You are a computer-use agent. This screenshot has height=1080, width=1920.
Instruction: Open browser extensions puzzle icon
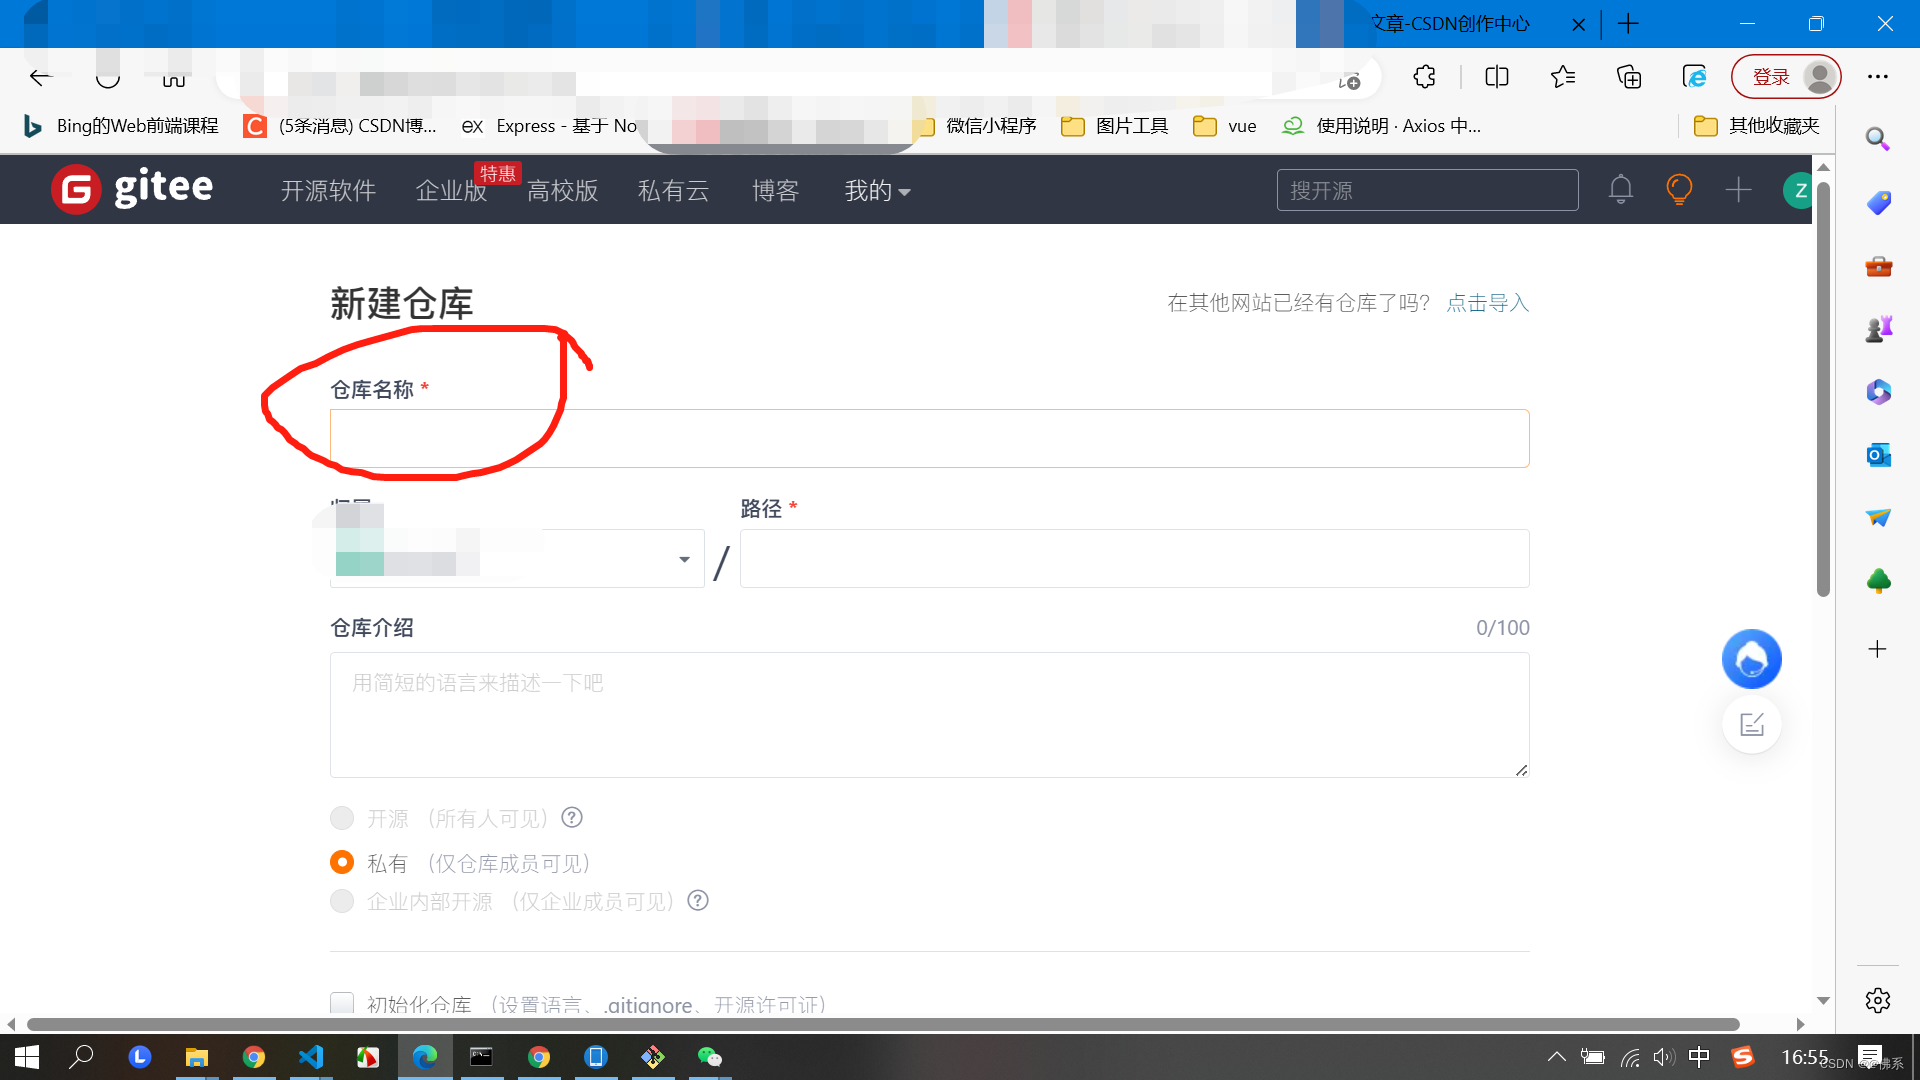(x=1424, y=77)
